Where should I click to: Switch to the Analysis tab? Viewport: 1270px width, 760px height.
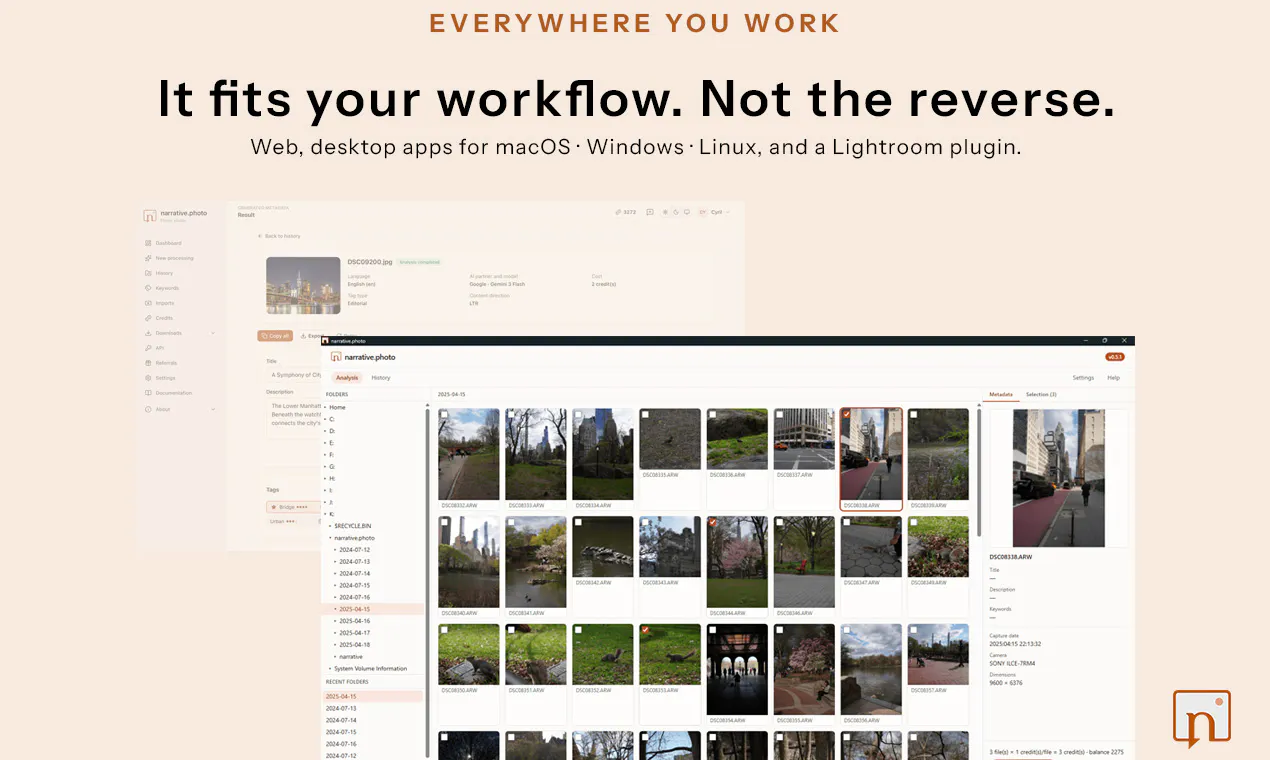coord(347,378)
